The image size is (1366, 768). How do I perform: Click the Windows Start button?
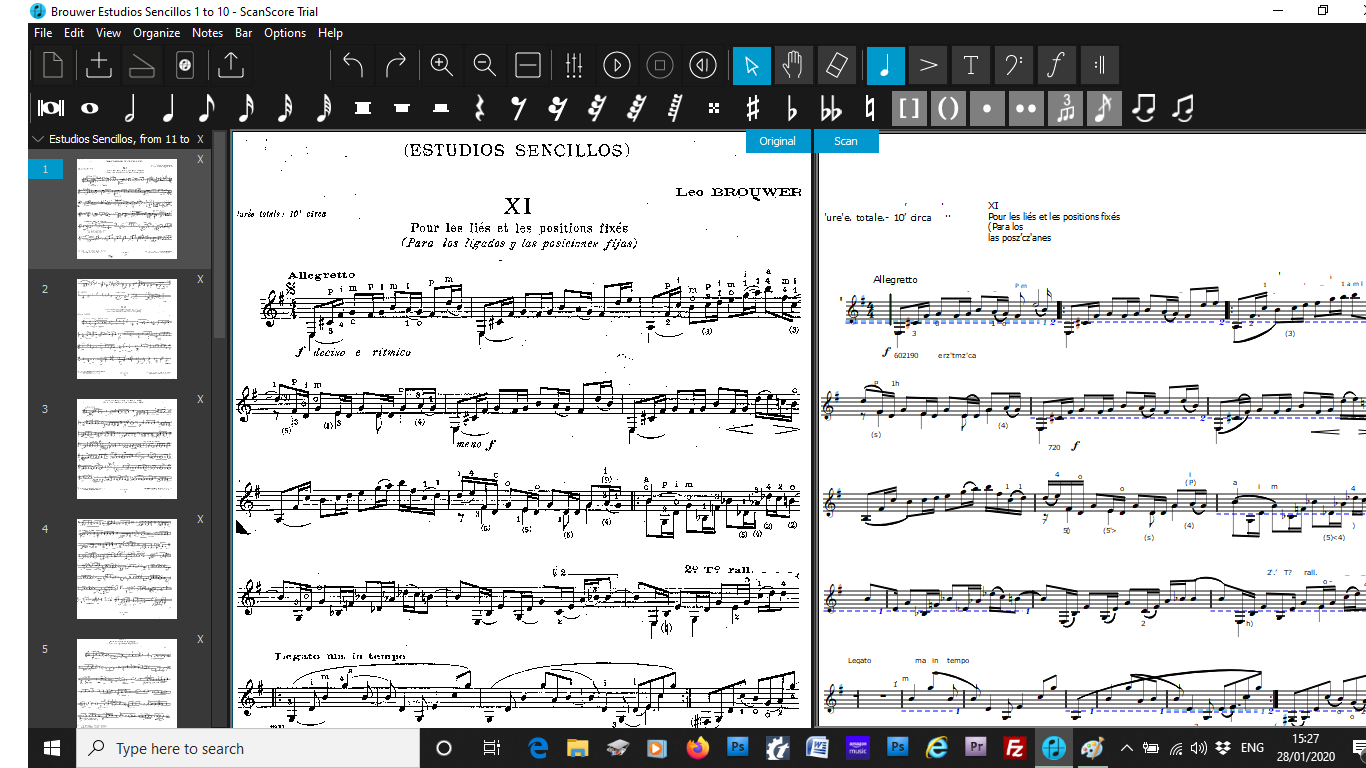pyautogui.click(x=52, y=748)
